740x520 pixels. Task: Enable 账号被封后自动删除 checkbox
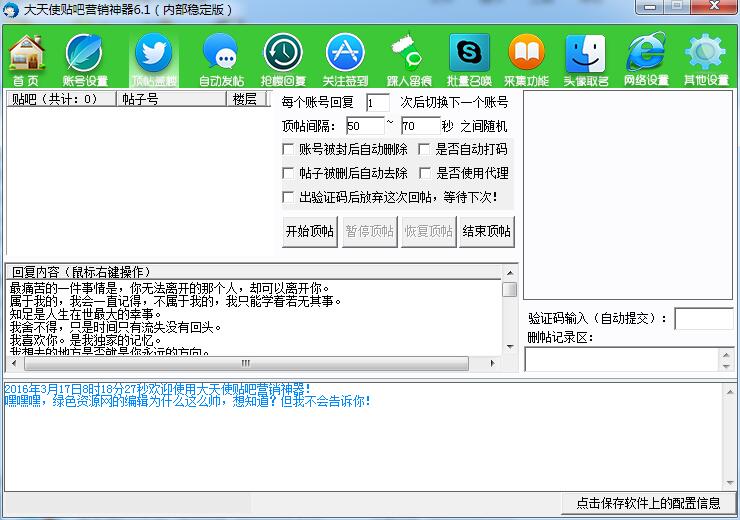288,150
